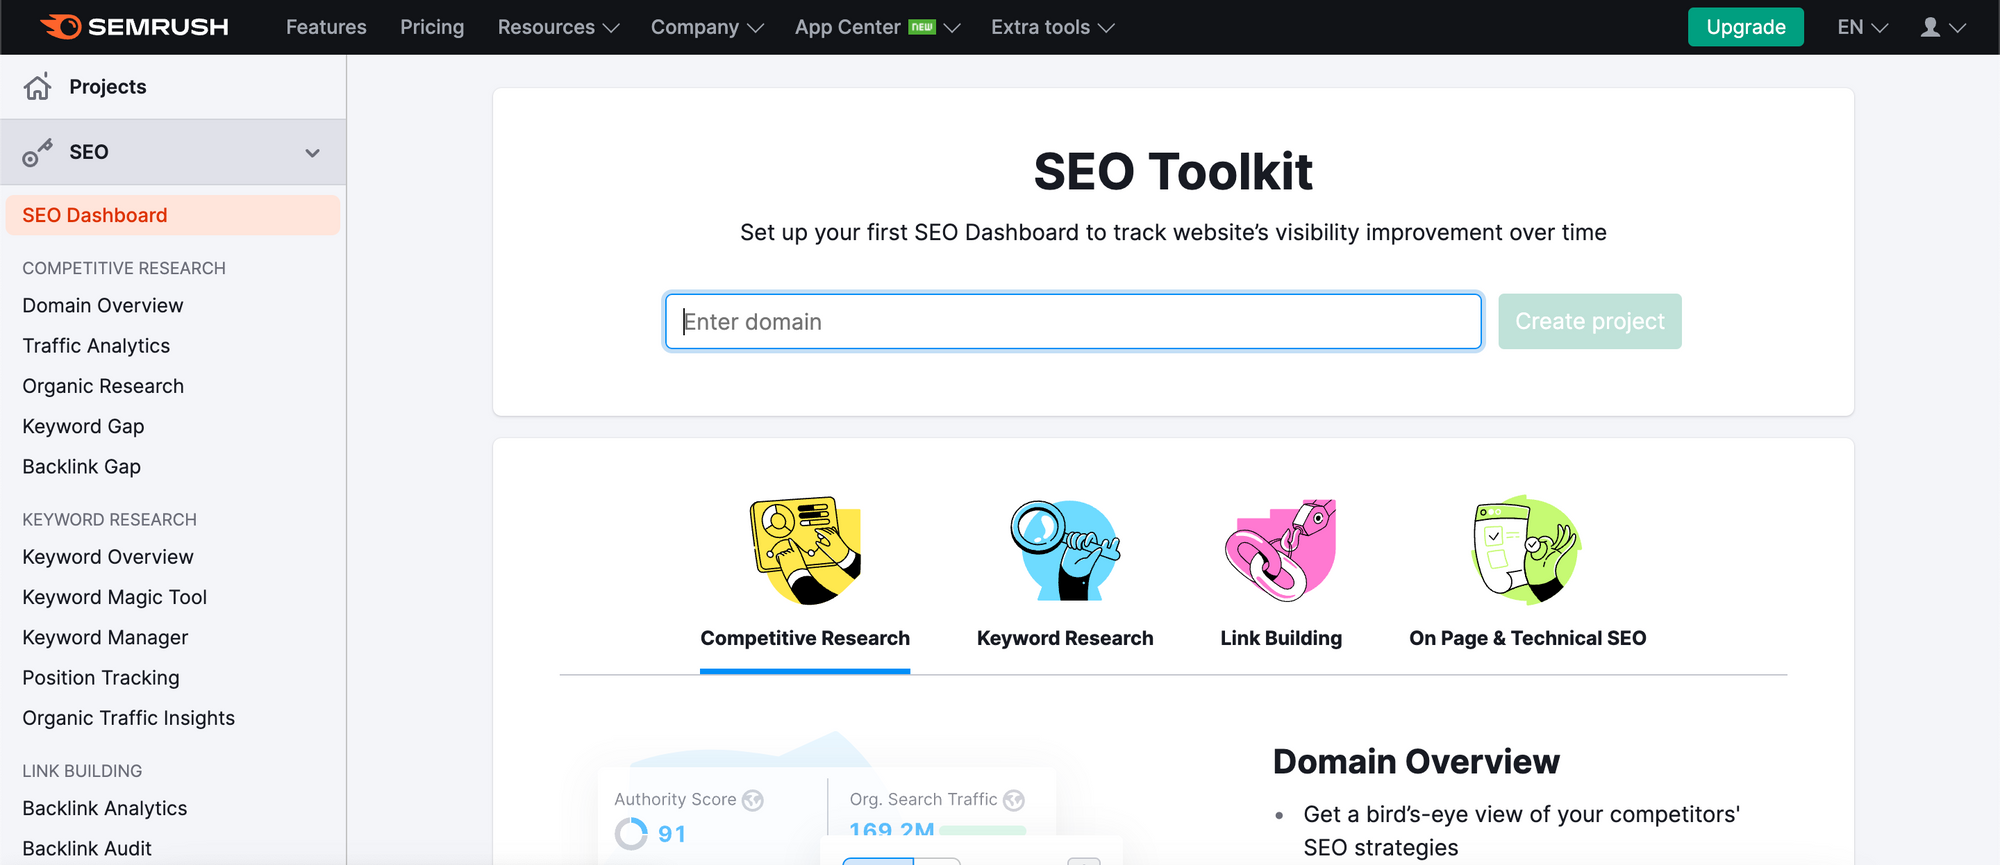Open Backlink Analytics in sidebar

point(105,808)
